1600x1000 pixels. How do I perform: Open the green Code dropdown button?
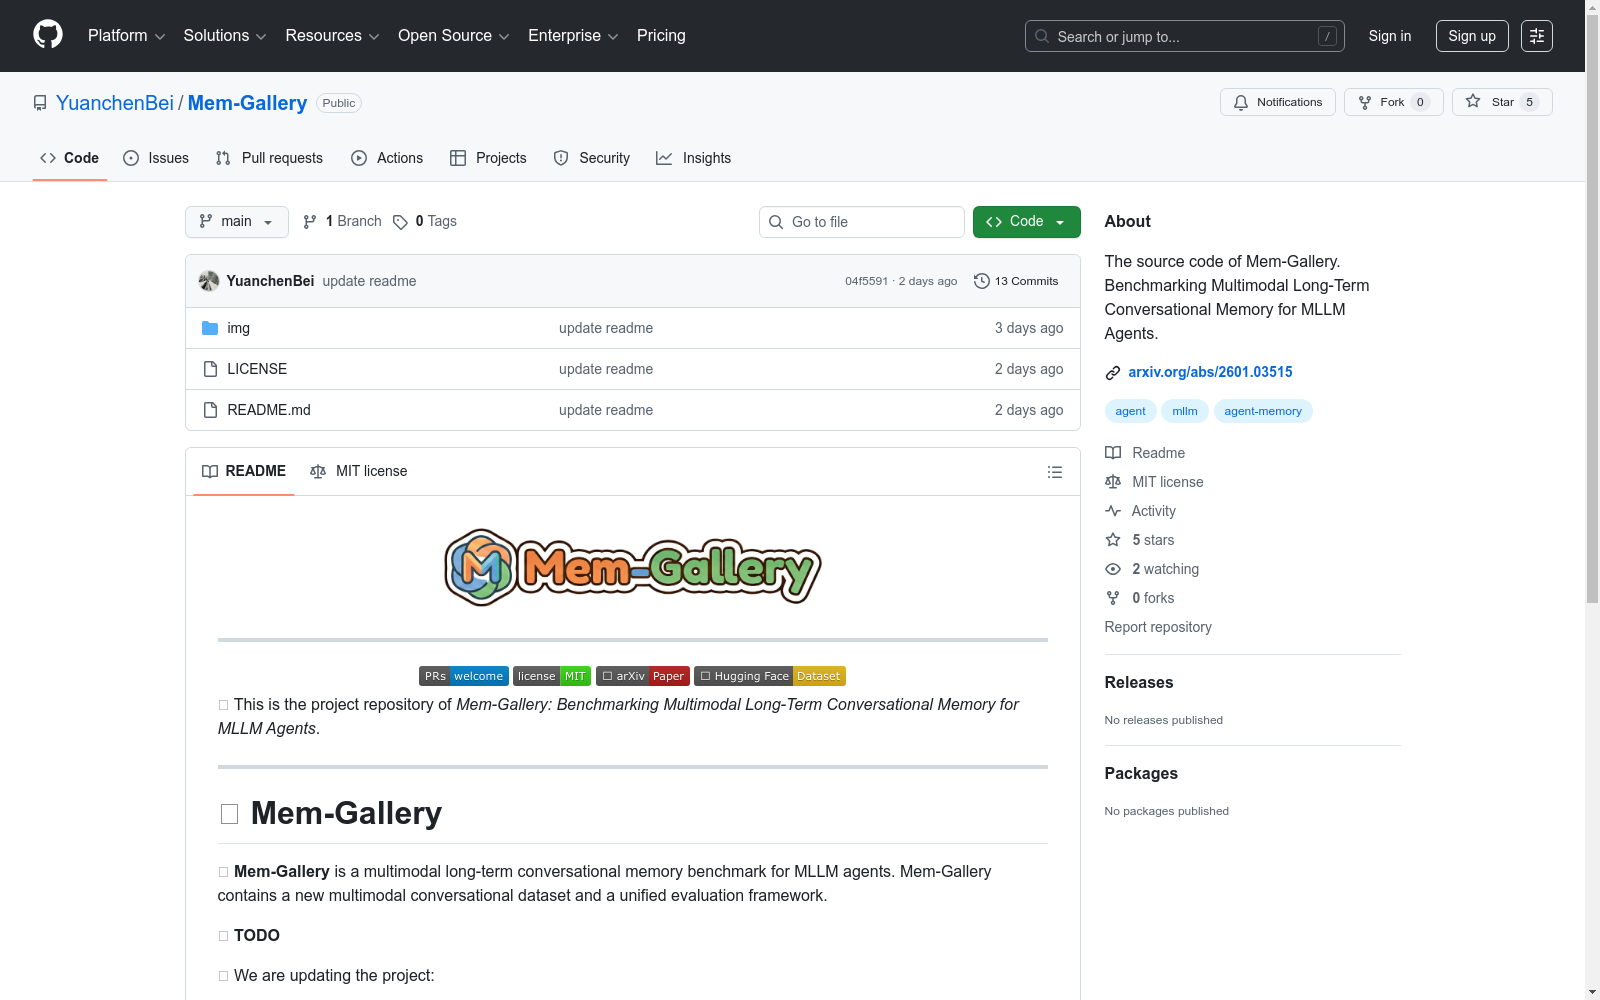point(1027,222)
